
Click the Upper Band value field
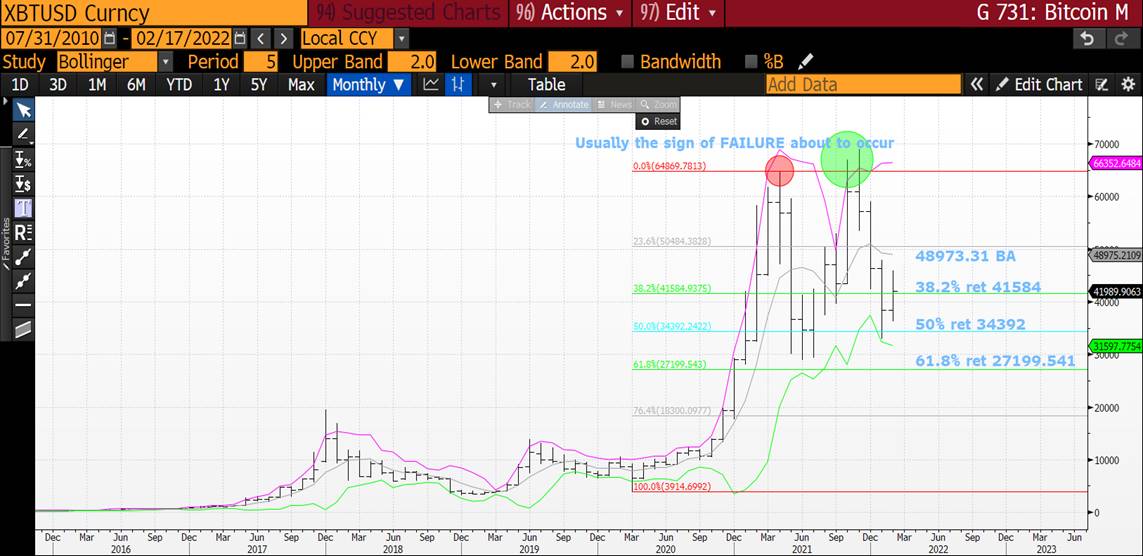(x=413, y=62)
